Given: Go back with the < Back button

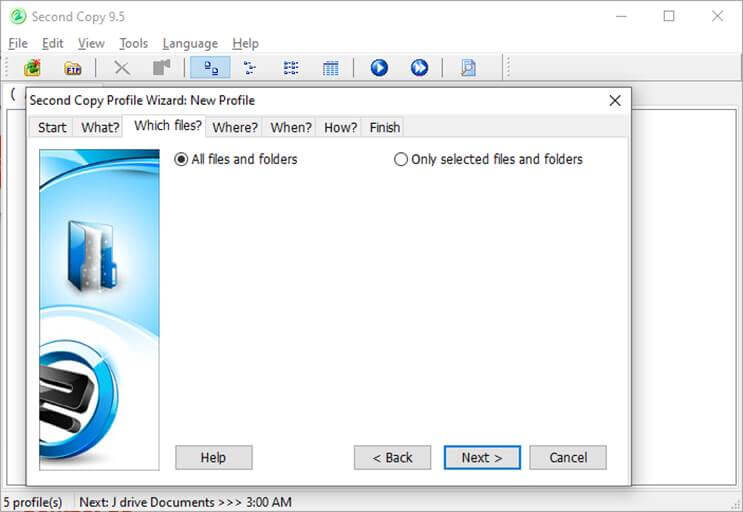Looking at the screenshot, I should (392, 458).
